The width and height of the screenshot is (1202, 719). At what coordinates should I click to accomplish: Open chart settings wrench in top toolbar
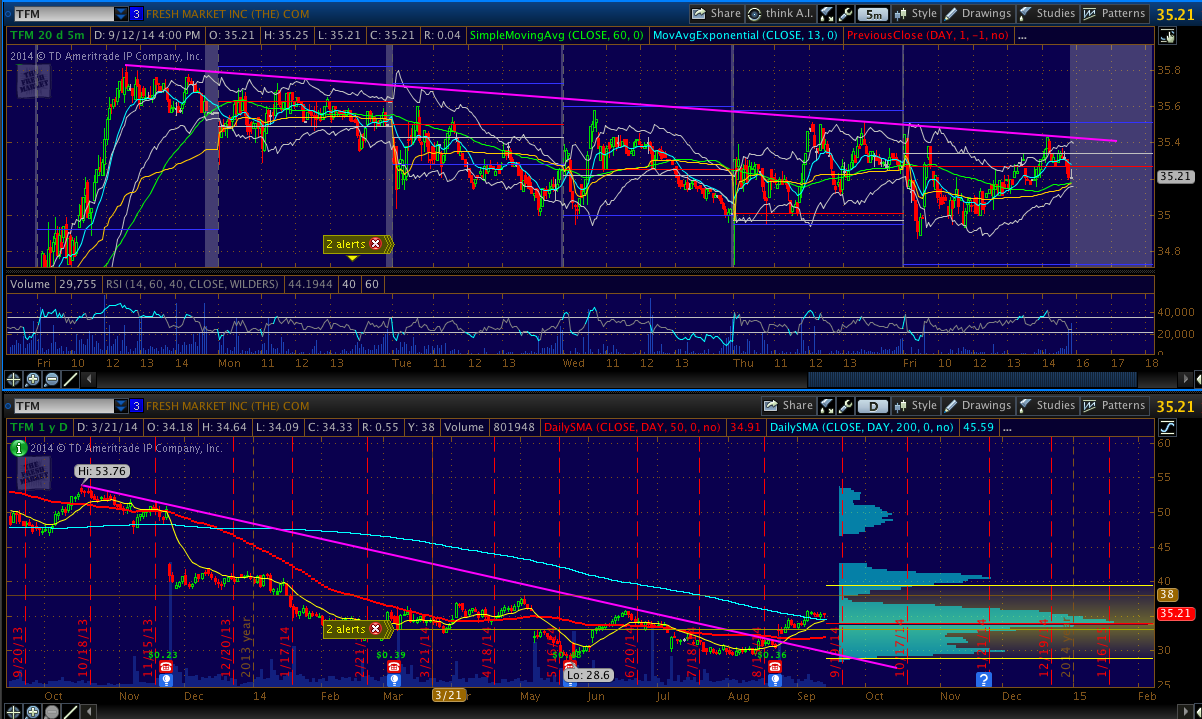pyautogui.click(x=845, y=14)
